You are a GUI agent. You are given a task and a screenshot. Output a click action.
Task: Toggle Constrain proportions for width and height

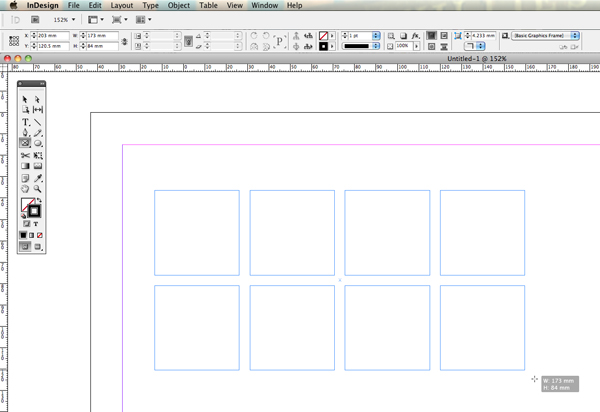click(124, 41)
